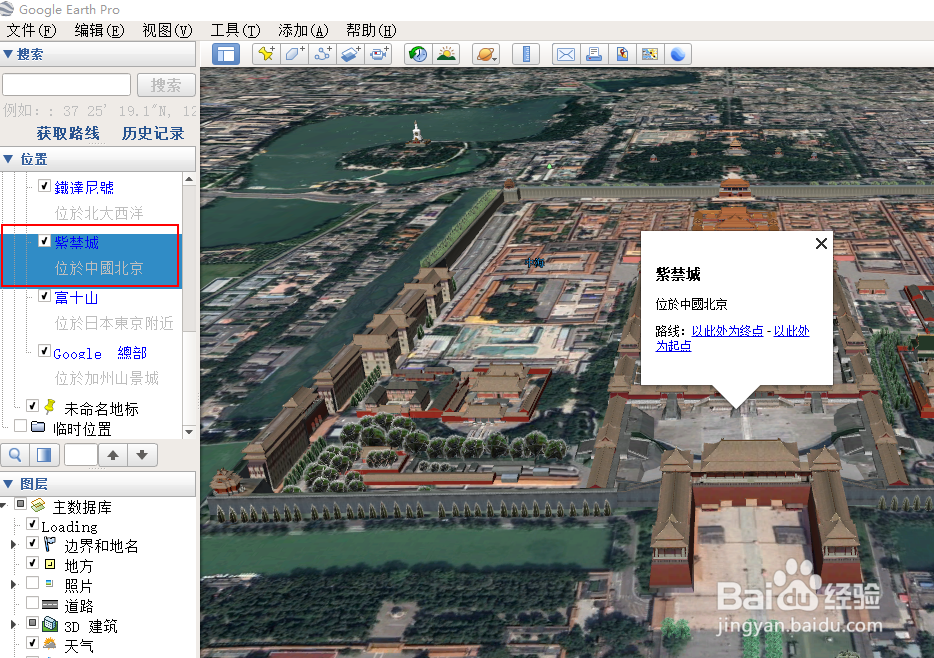Collapse the 搜索 panel

click(x=8, y=54)
